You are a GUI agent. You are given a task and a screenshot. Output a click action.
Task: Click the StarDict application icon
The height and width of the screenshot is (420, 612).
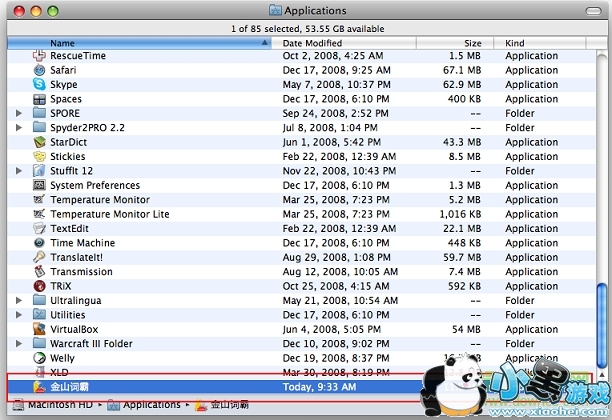coord(39,143)
